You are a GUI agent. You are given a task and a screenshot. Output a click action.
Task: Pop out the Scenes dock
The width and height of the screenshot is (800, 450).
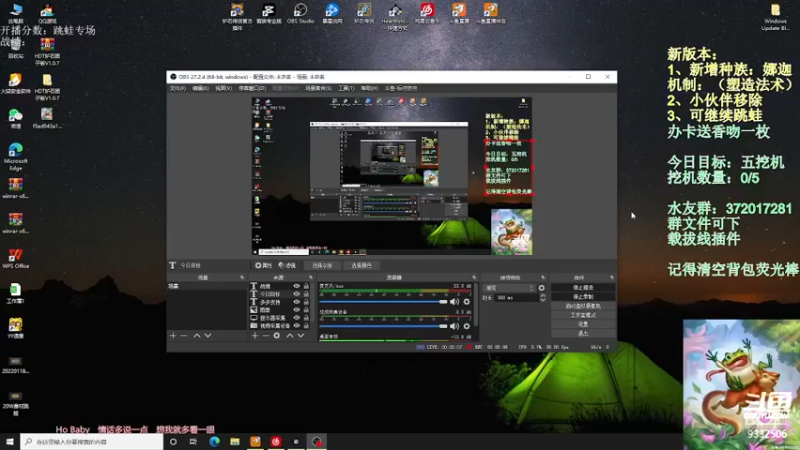pos(242,278)
